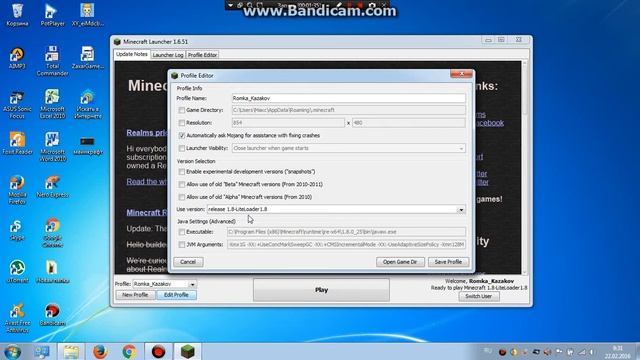
Task: Switch to Chrome in the taskbar
Action: (129, 351)
